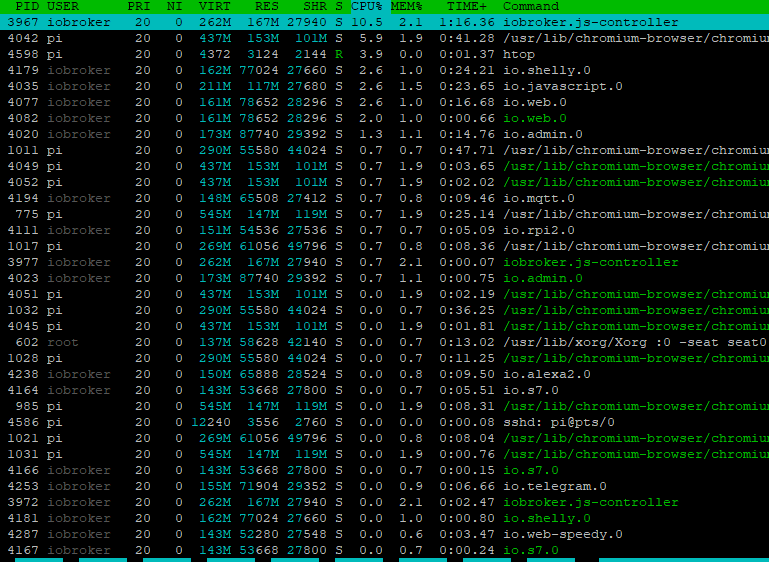769x562 pixels.
Task: Select chromium thread row PID 1031
Action: pyautogui.click(x=384, y=454)
